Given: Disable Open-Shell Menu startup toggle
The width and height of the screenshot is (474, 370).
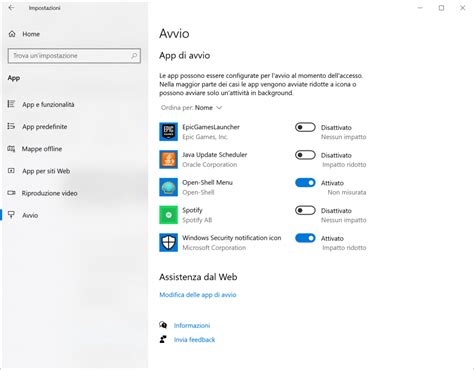Looking at the screenshot, I should coord(305,183).
